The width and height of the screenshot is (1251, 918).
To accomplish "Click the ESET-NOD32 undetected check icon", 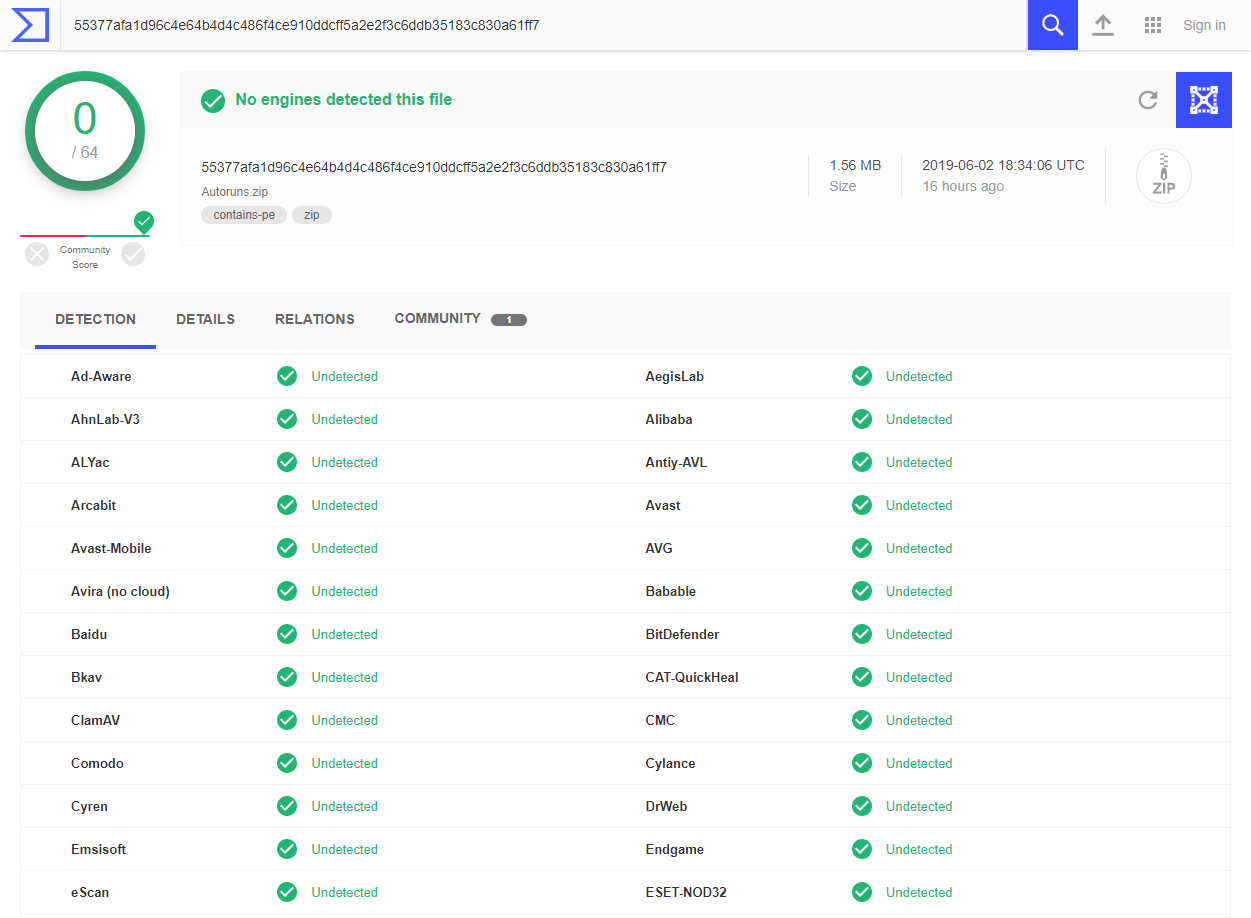I will click(862, 892).
